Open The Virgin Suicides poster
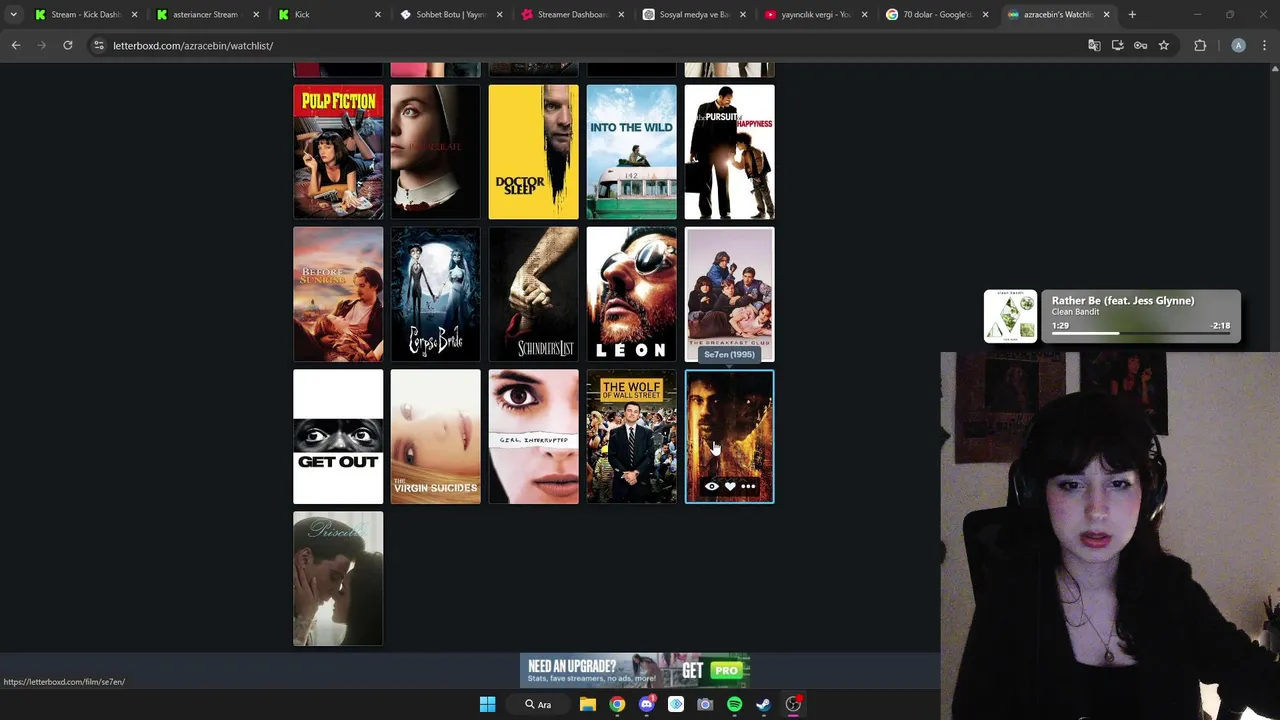 [436, 437]
